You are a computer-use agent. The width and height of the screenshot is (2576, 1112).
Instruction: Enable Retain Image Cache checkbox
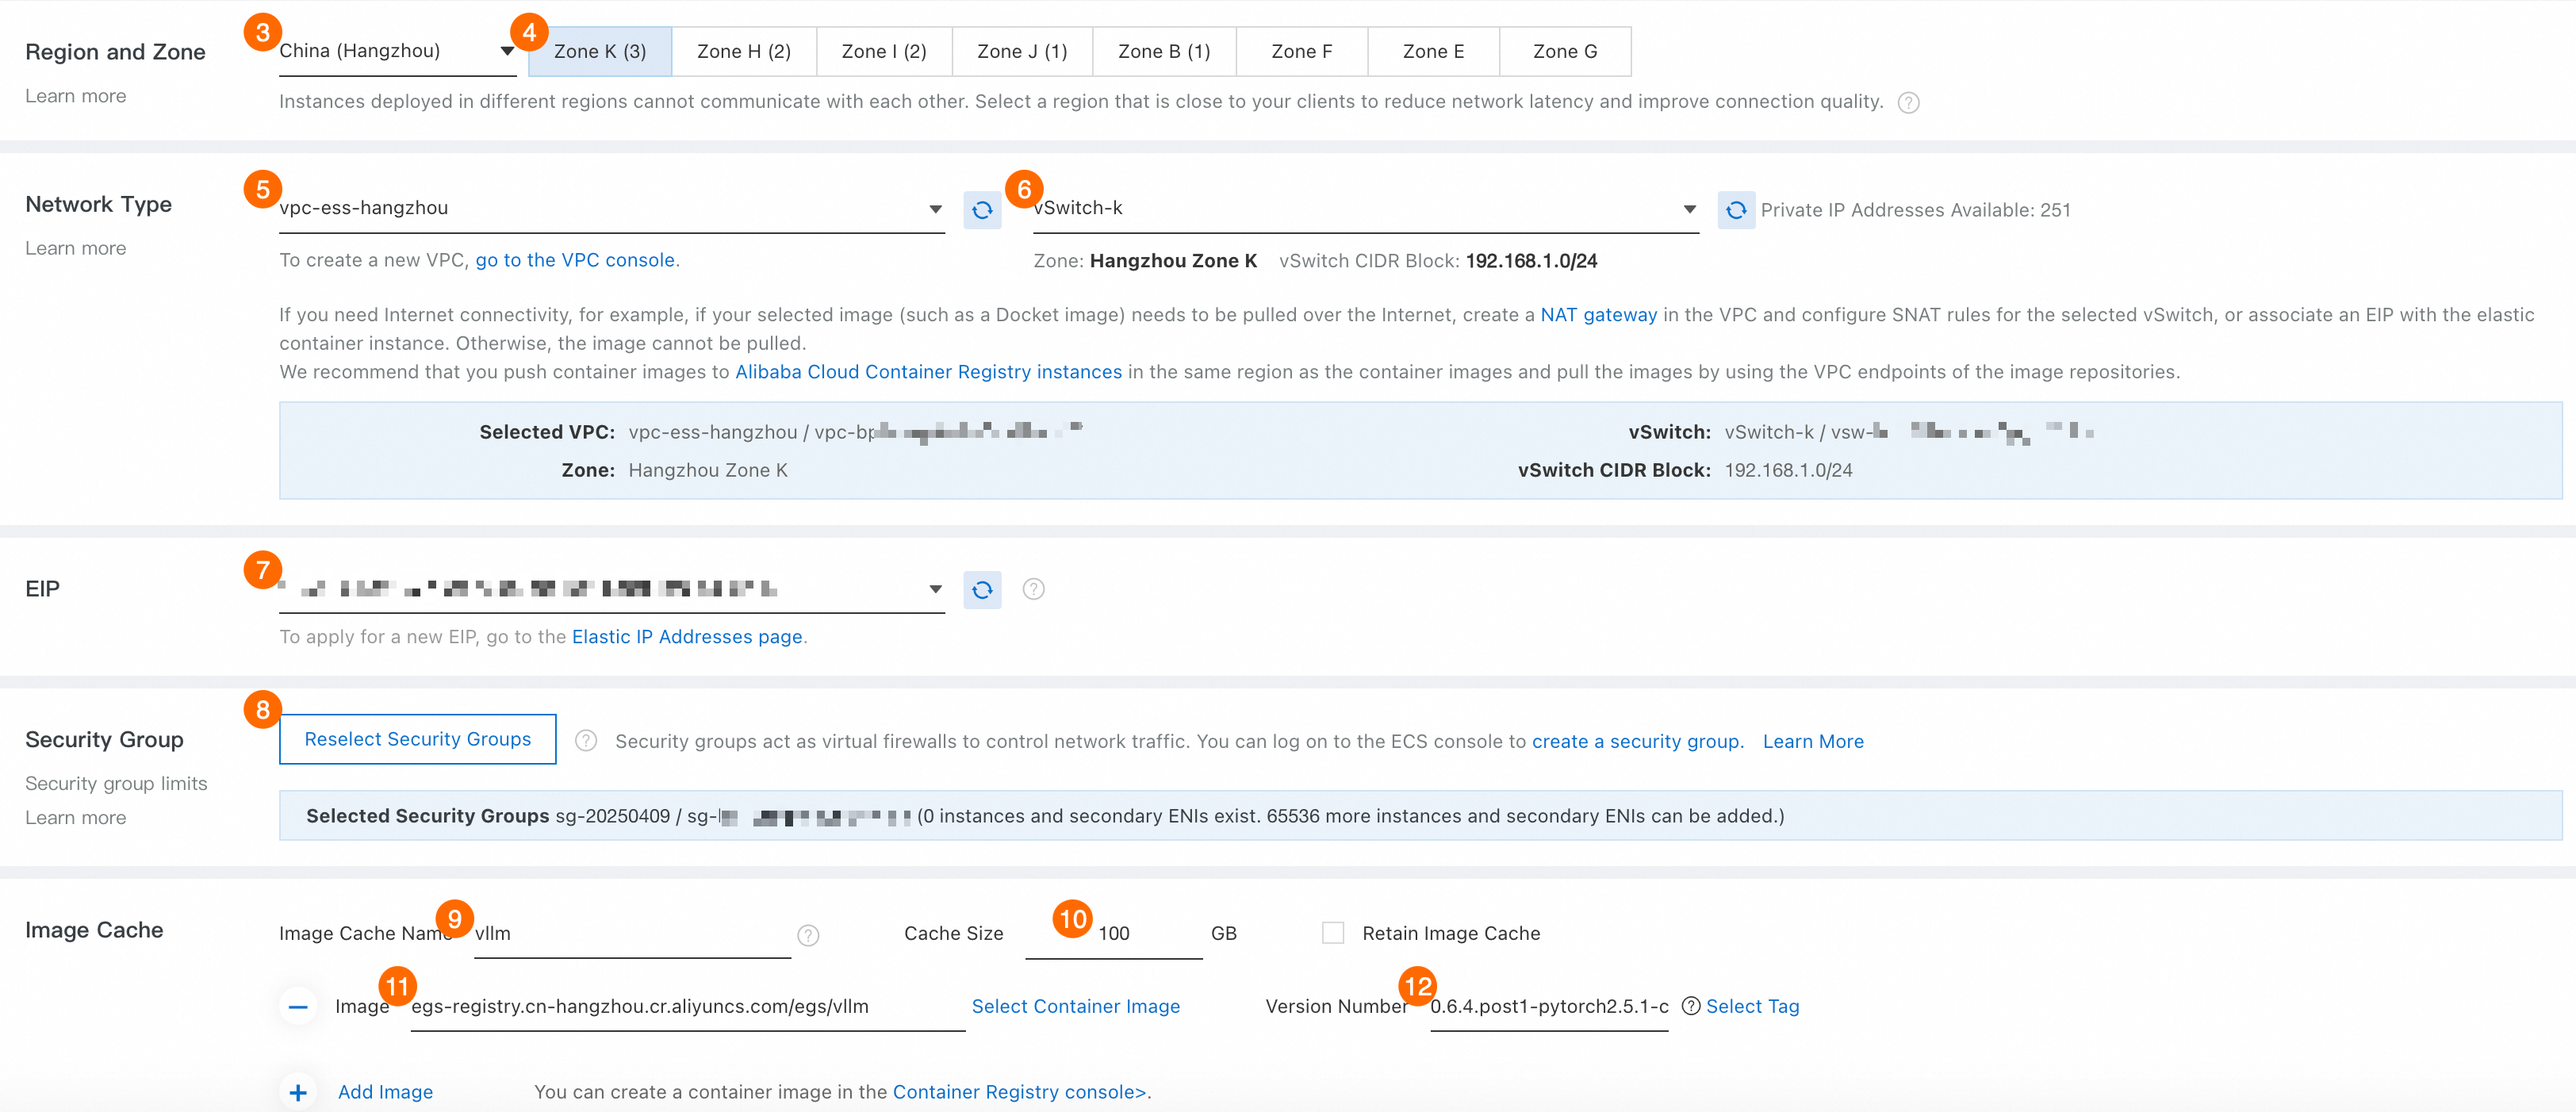click(x=1333, y=933)
